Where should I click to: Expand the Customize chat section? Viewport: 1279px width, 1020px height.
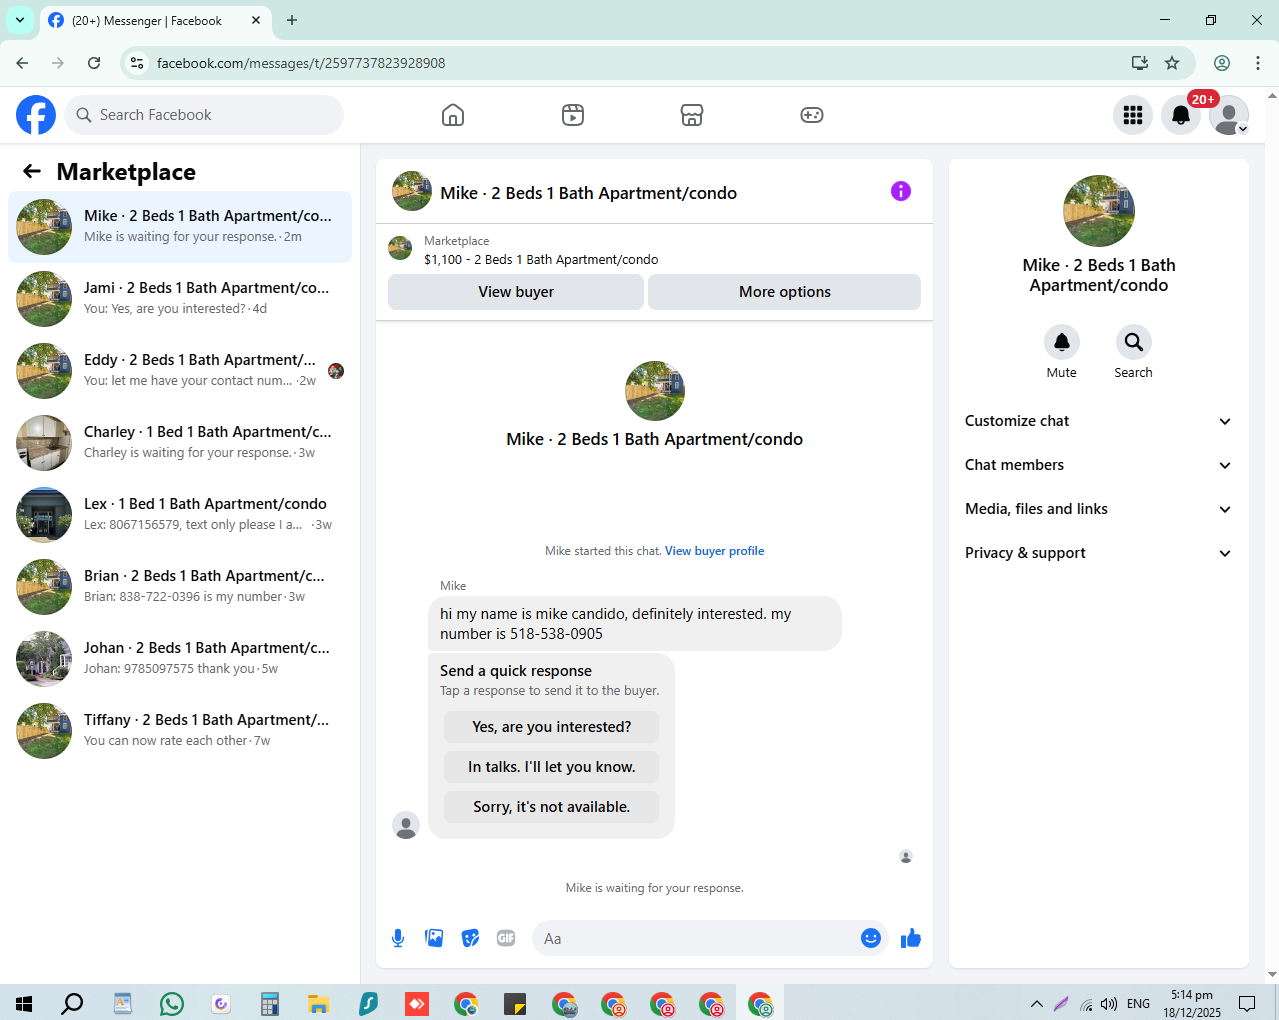[1098, 421]
